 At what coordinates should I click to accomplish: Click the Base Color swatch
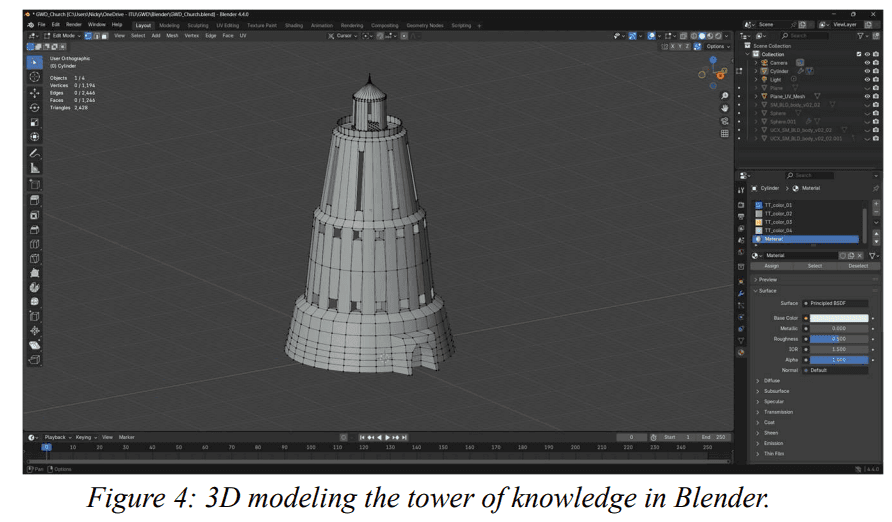click(838, 317)
